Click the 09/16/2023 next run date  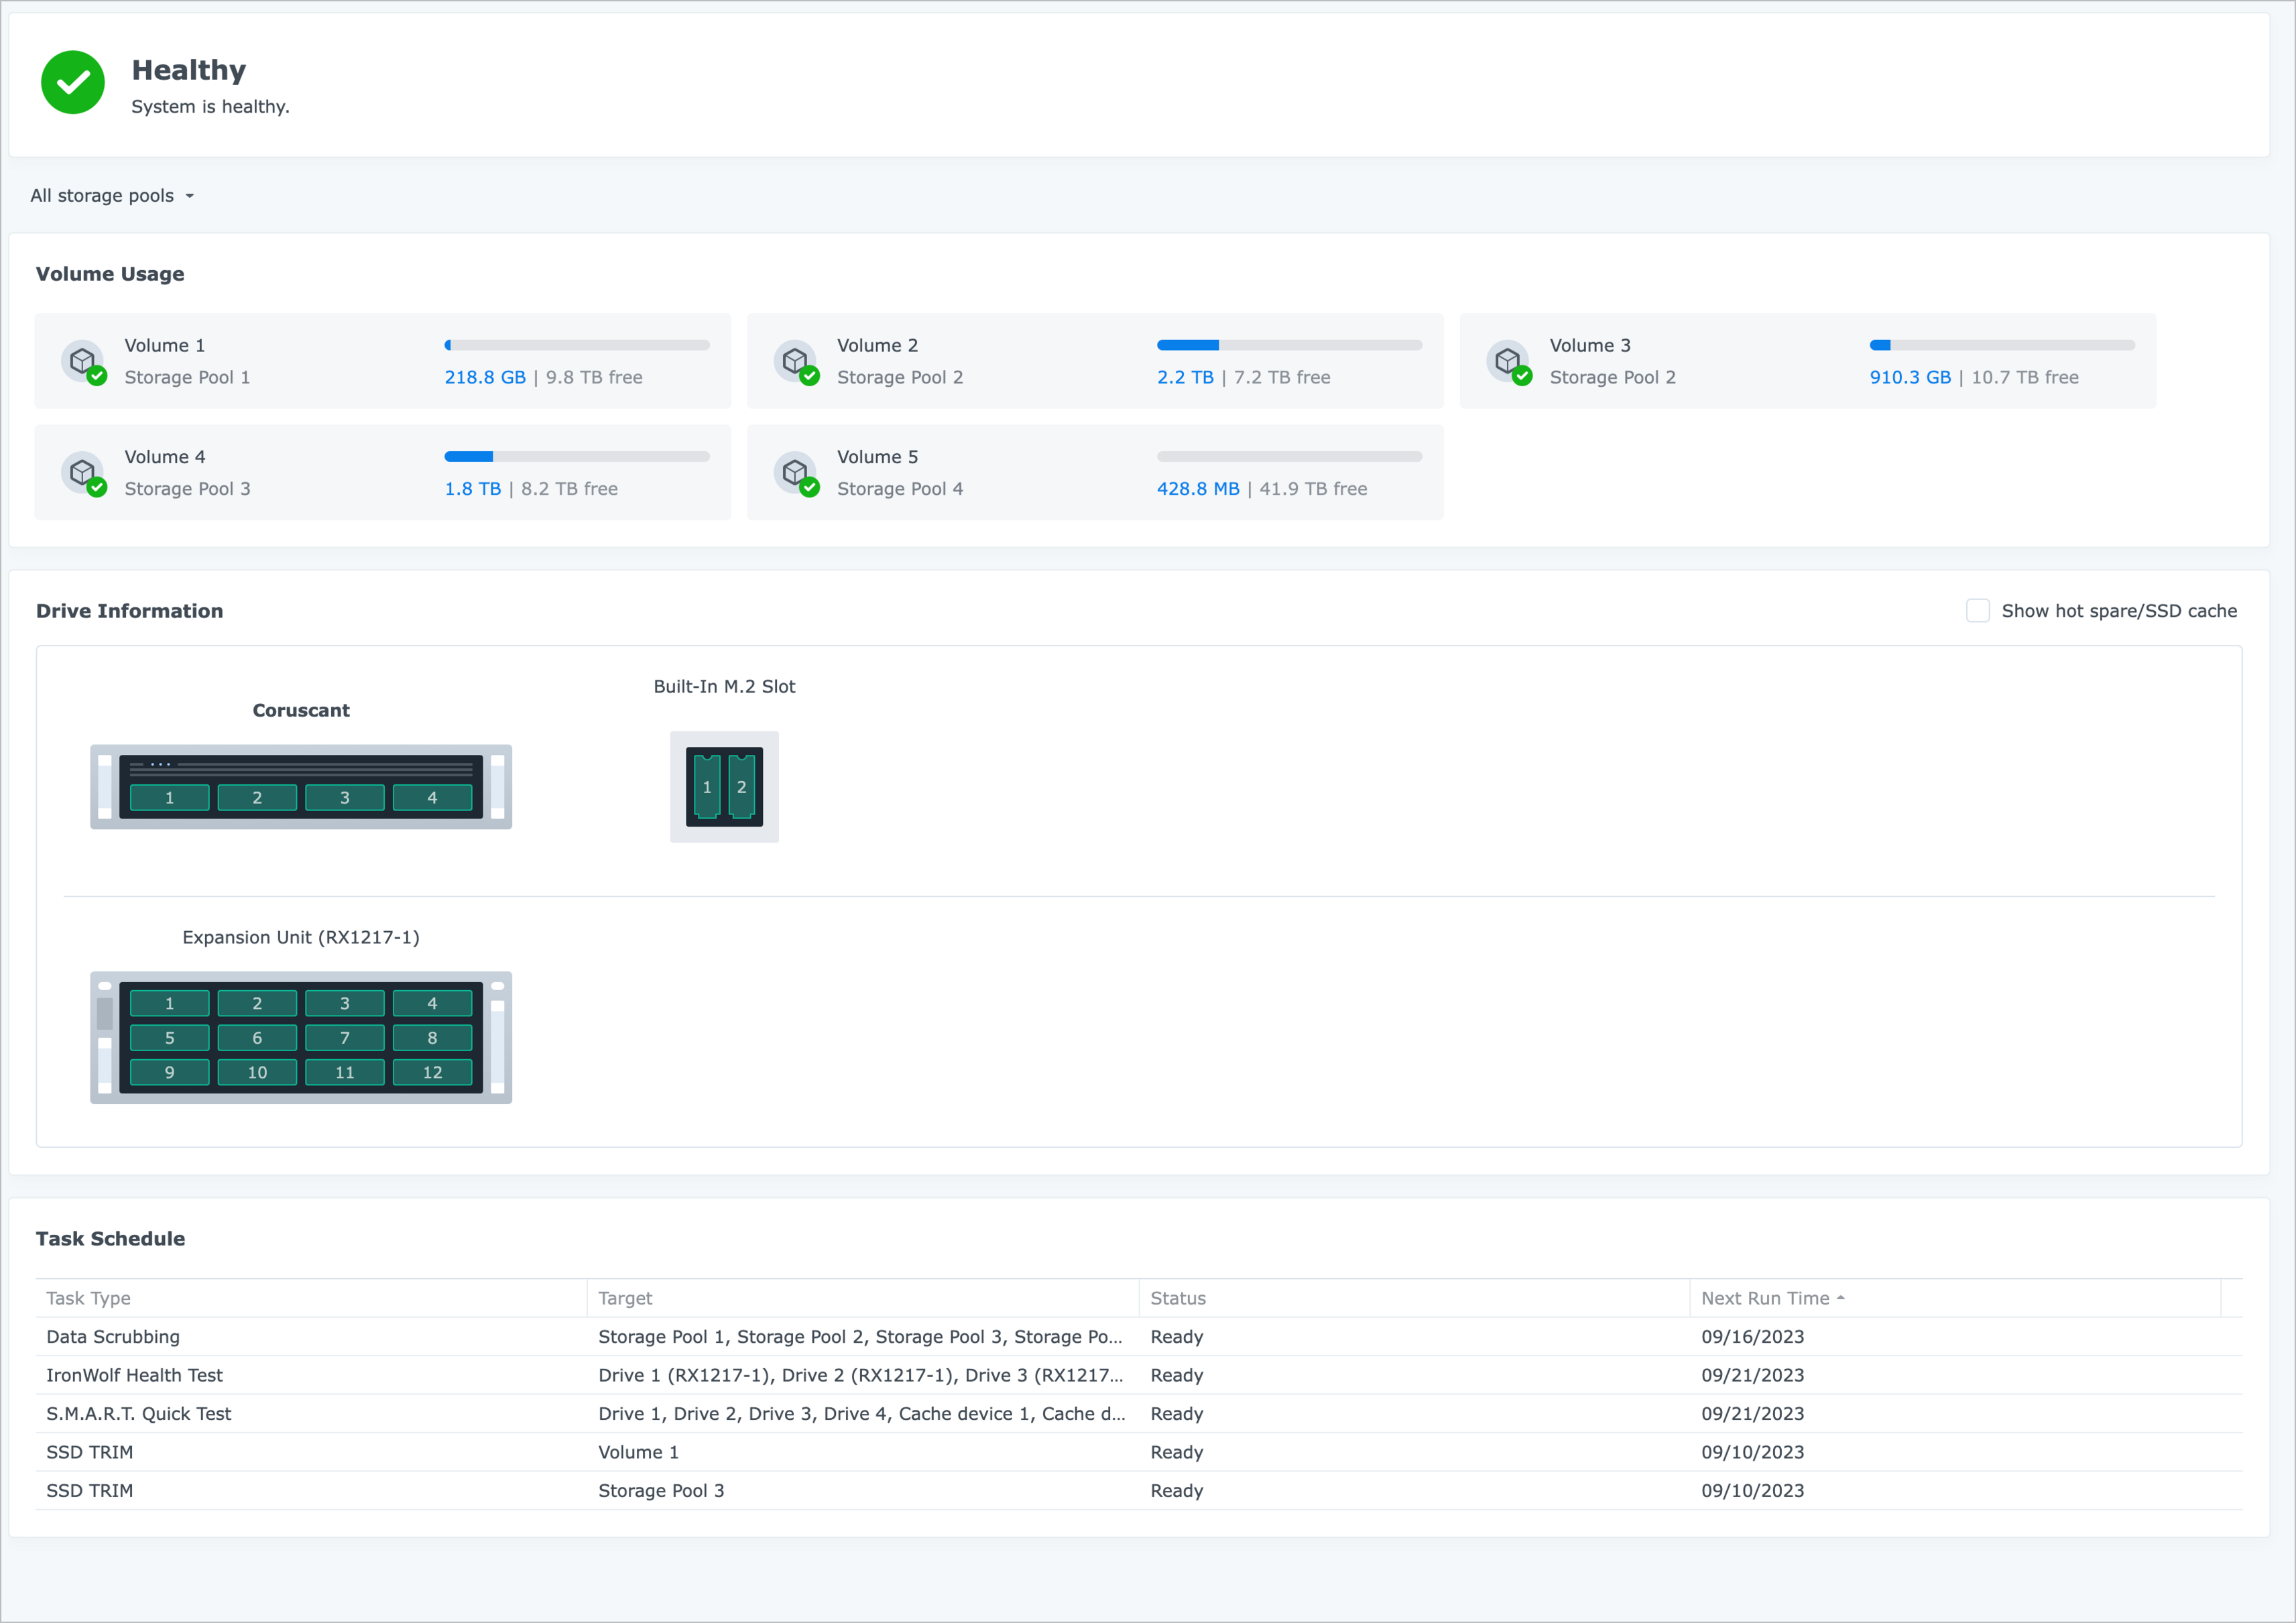click(x=1752, y=1337)
